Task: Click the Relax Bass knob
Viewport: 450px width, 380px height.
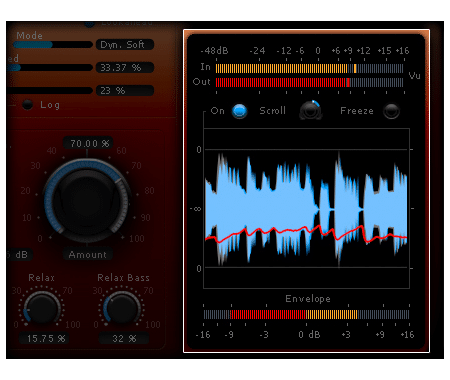Action: 121,308
